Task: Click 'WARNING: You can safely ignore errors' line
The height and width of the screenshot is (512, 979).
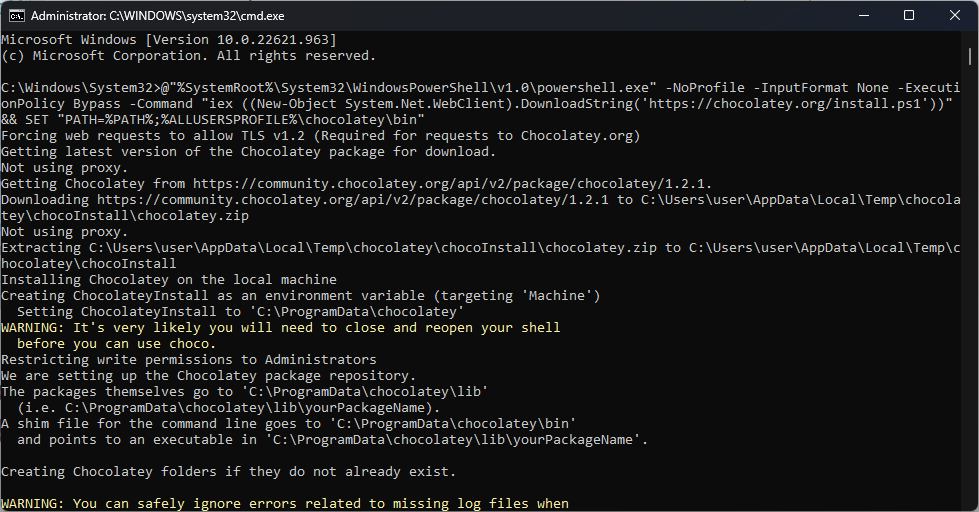Action: (x=285, y=504)
